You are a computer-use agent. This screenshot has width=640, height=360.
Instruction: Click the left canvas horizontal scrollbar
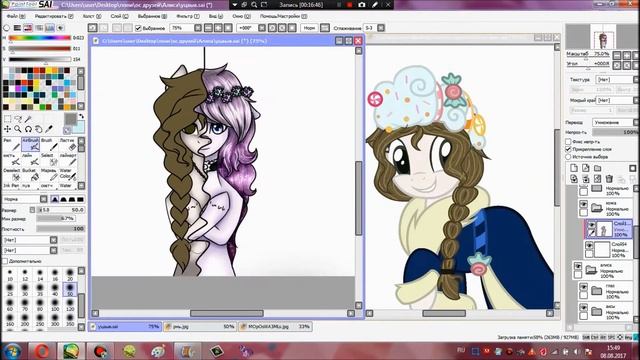(227, 313)
